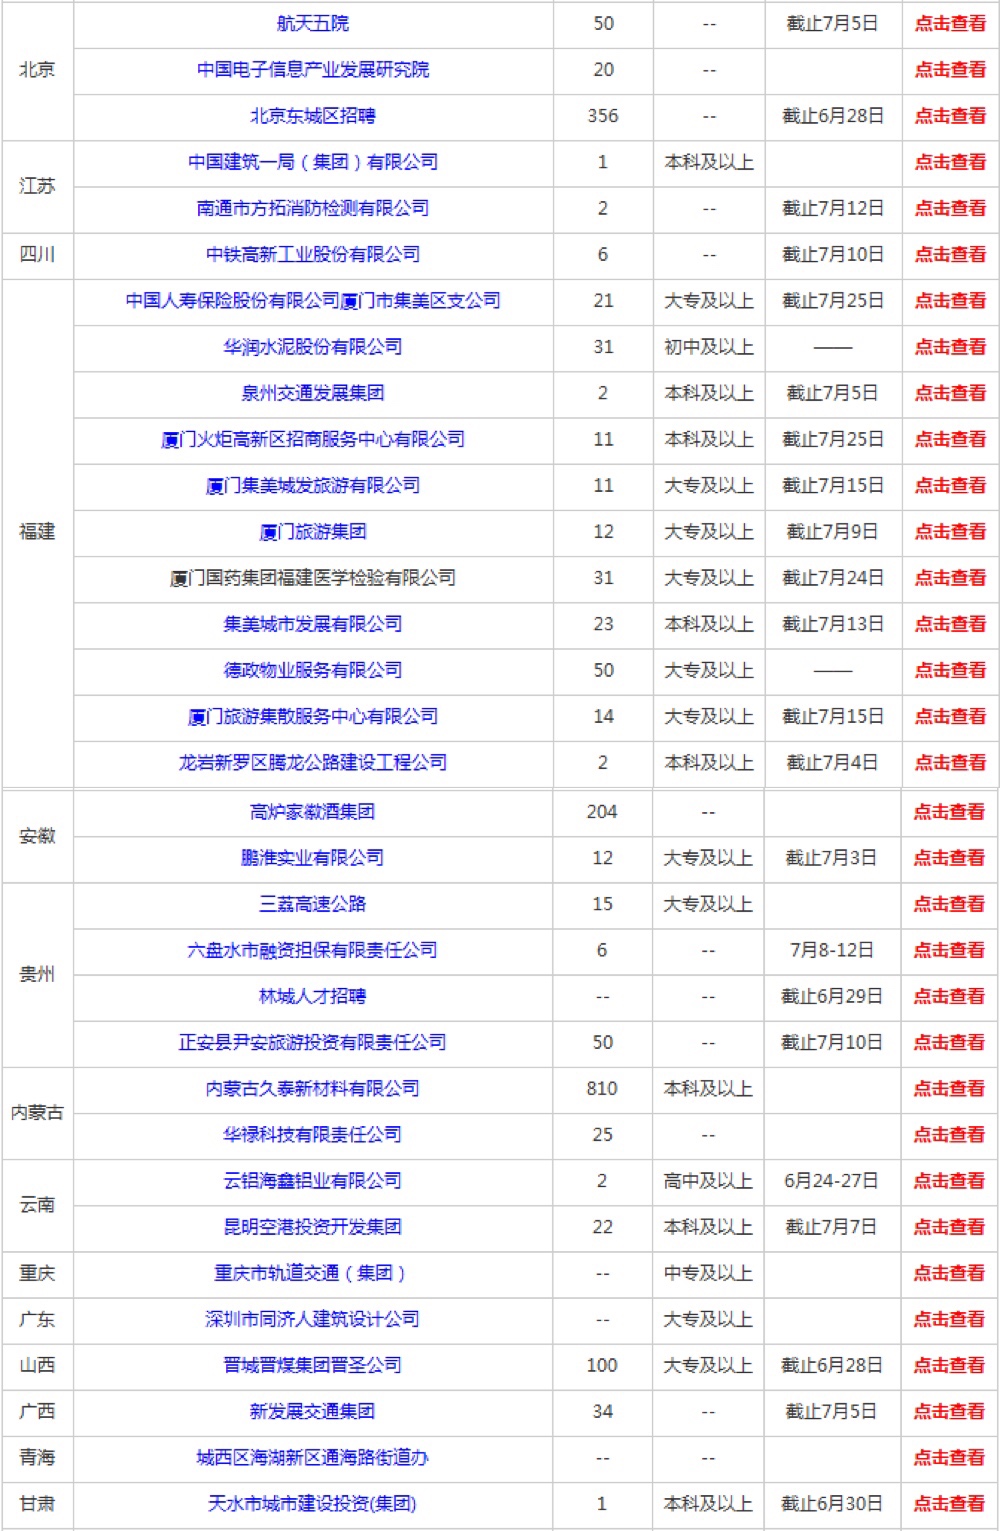
Task: Click 点击查看 for 林城人才招聘
Action: tap(949, 996)
